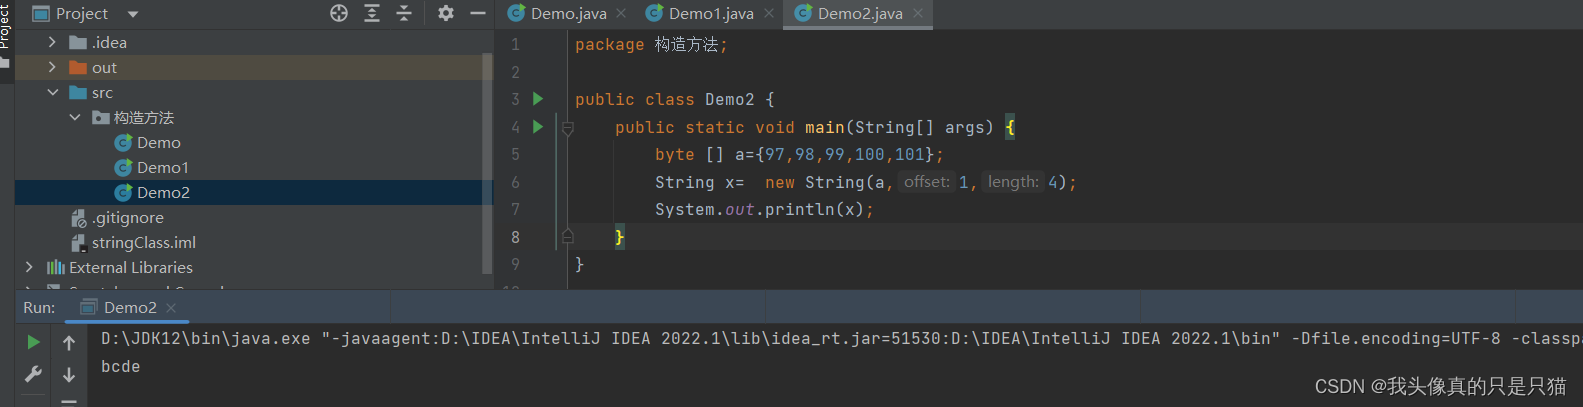Screen dimensions: 1583x407
Task: Click the length: parameter hint
Action: tap(1014, 182)
